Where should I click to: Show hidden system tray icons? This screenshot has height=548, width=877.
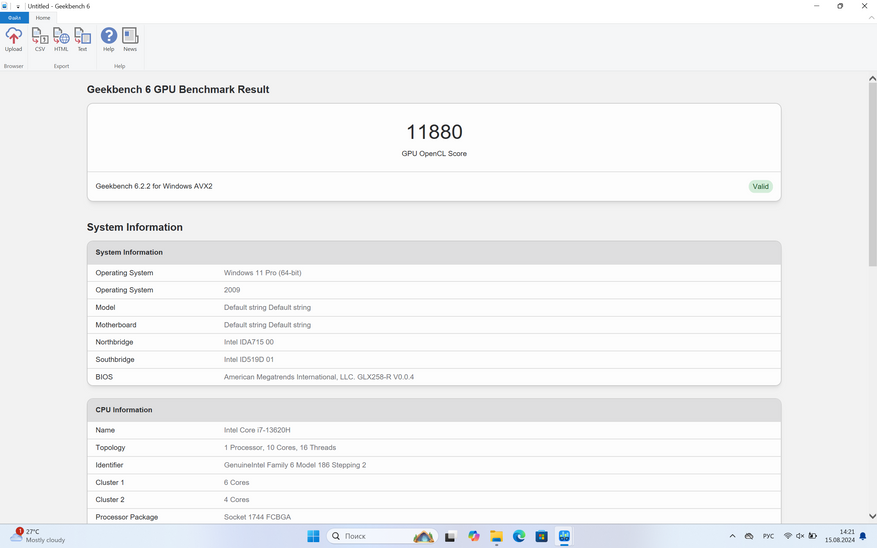click(732, 537)
